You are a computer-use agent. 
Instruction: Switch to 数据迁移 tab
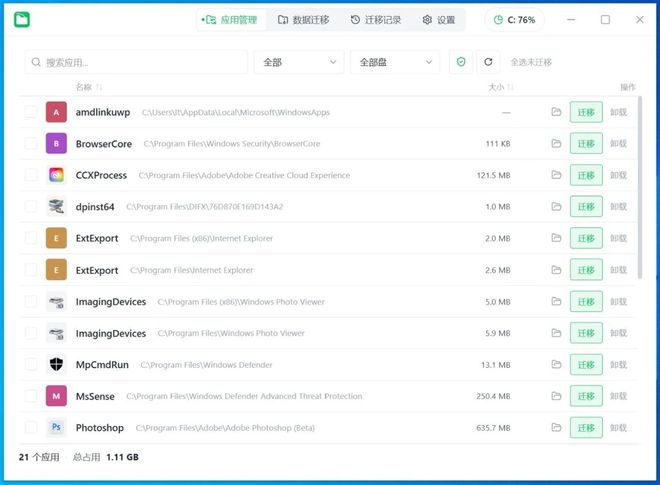(x=303, y=20)
